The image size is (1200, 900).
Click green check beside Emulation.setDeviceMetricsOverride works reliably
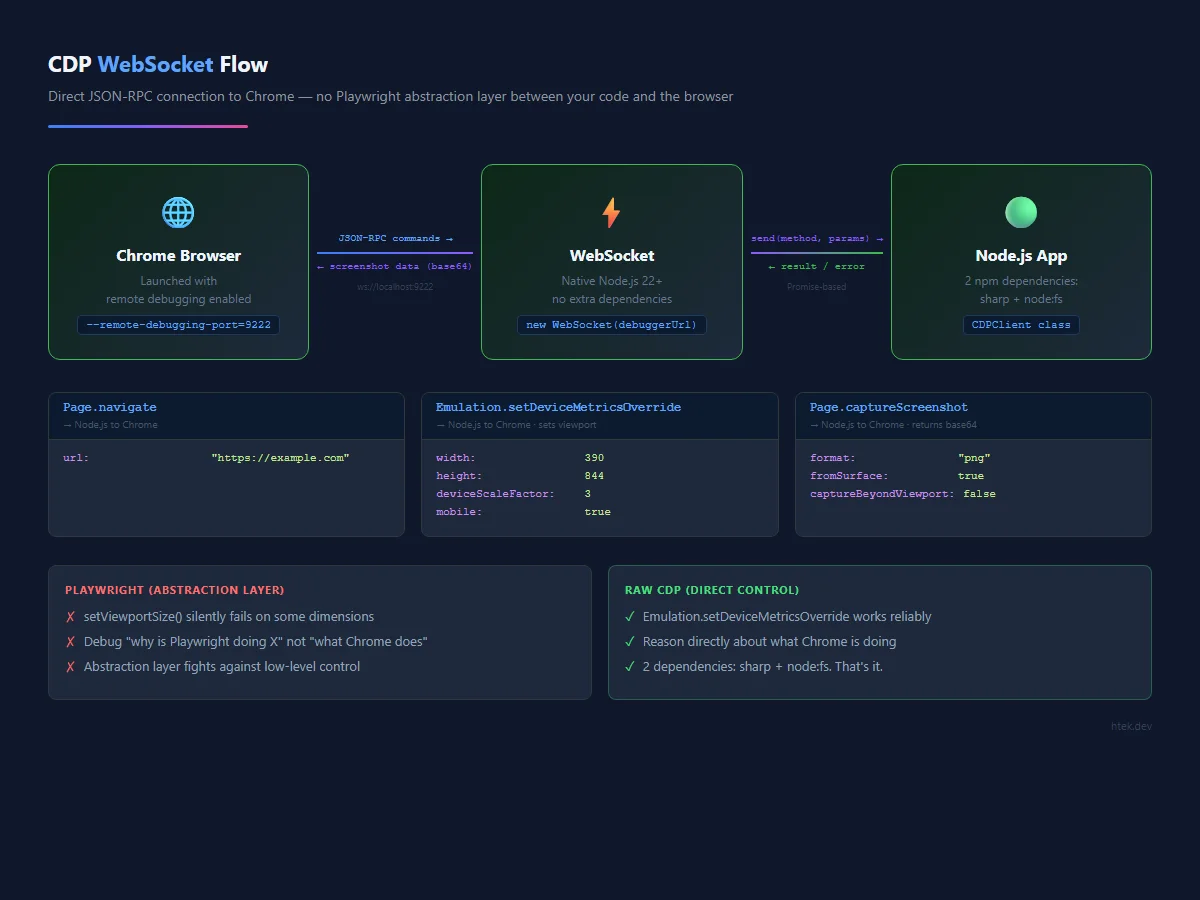click(x=630, y=617)
